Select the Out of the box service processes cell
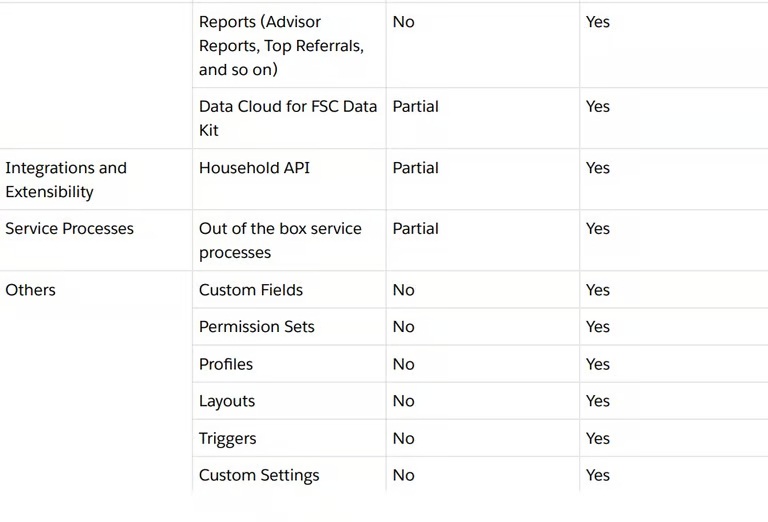 [x=280, y=240]
